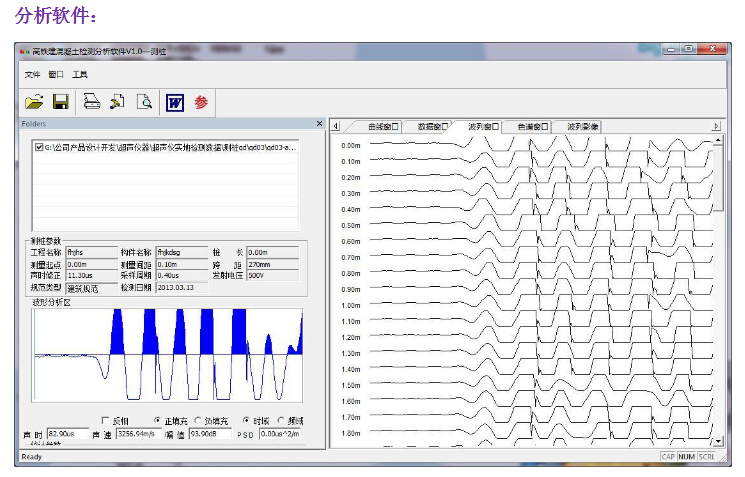Click the save floppy disk icon

(x=60, y=102)
